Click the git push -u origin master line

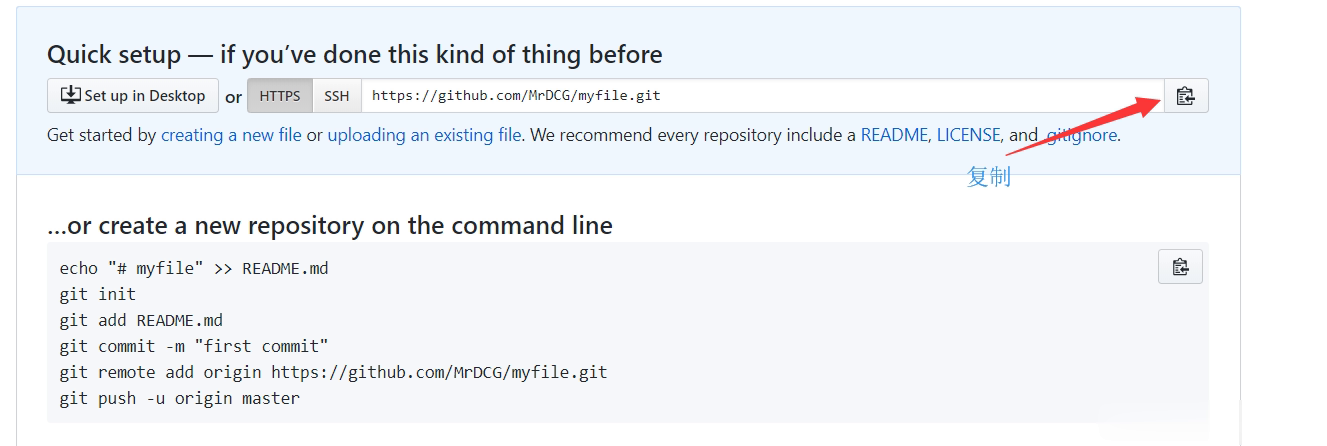pyautogui.click(x=179, y=398)
